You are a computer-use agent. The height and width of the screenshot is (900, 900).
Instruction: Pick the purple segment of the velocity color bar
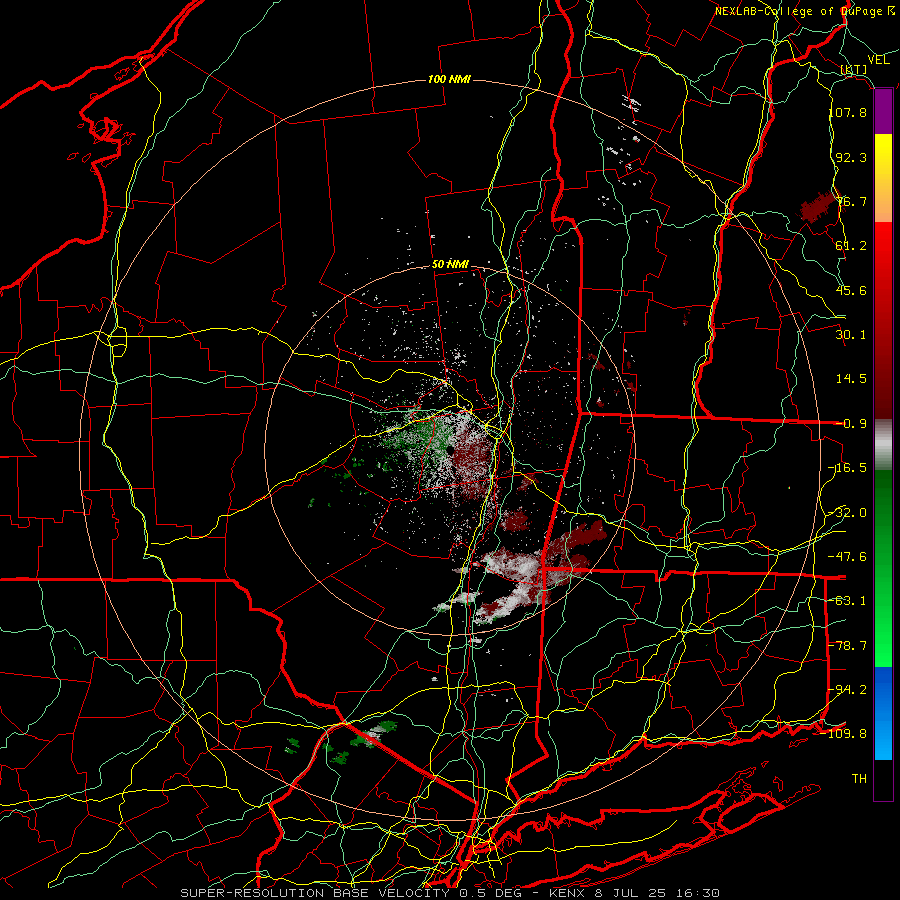pyautogui.click(x=883, y=112)
